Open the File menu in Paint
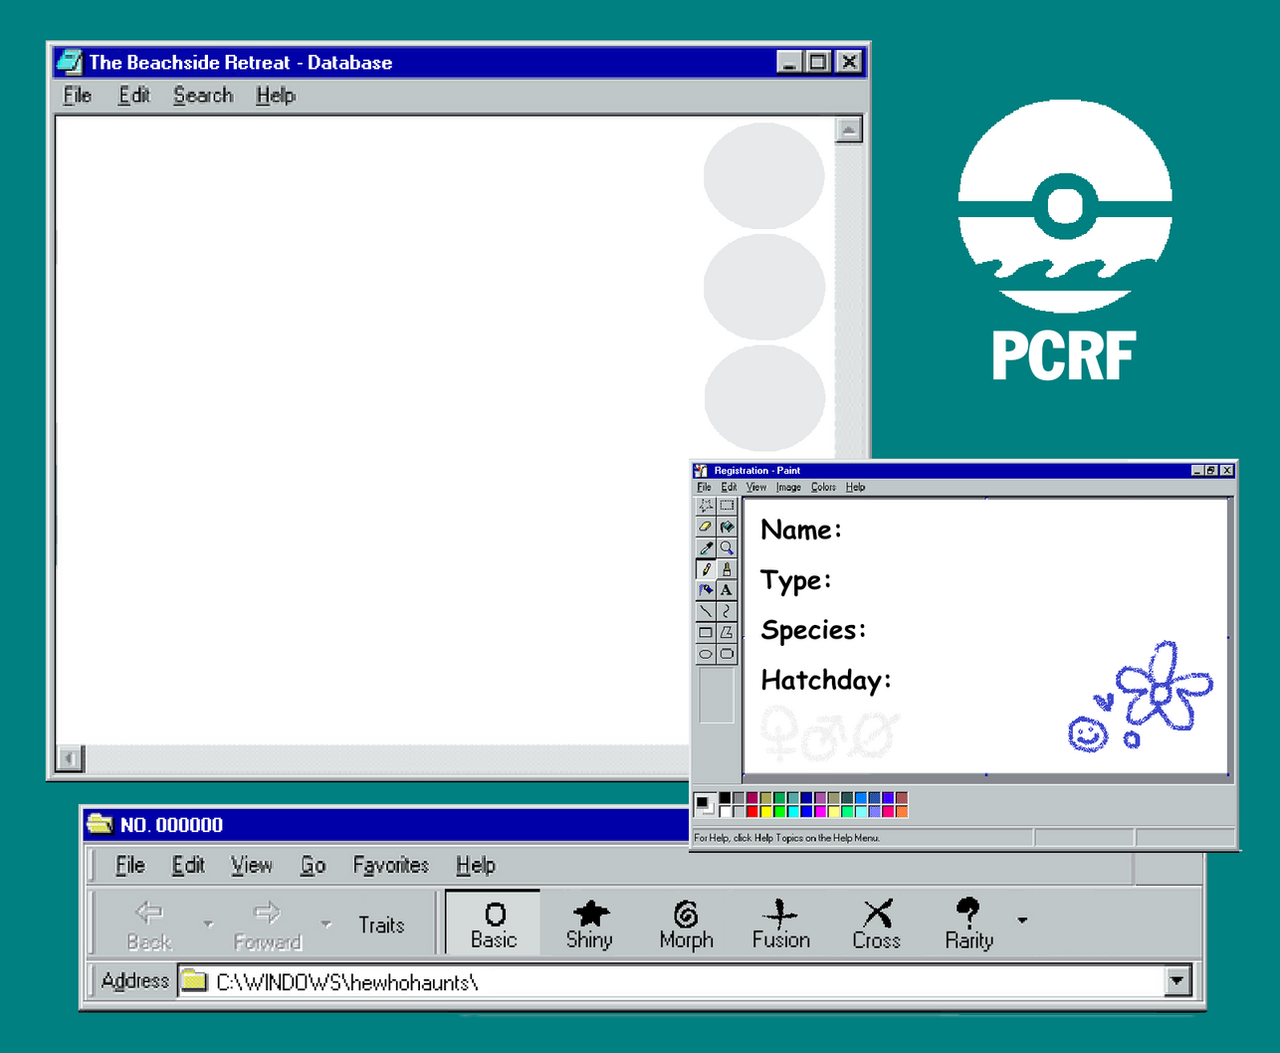1280x1053 pixels. point(704,487)
